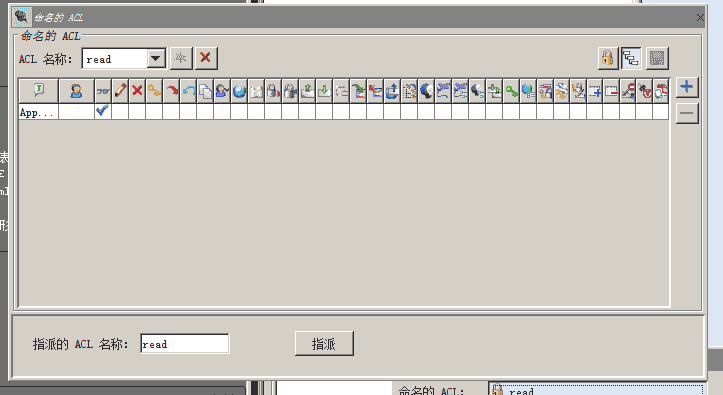Image resolution: width=723 pixels, height=395 pixels.
Task: Remove row with the gray minus button
Action: click(687, 113)
